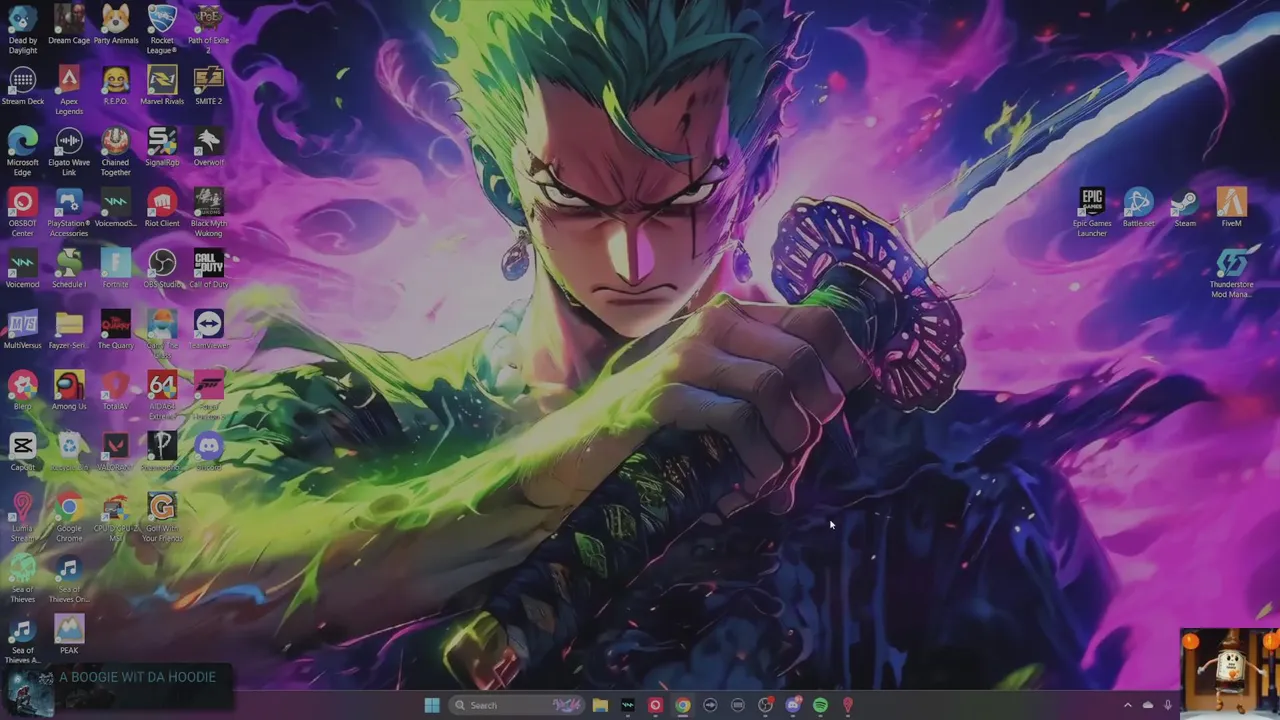Select the Party Animals corgi icon
The image size is (1280, 720).
115,19
